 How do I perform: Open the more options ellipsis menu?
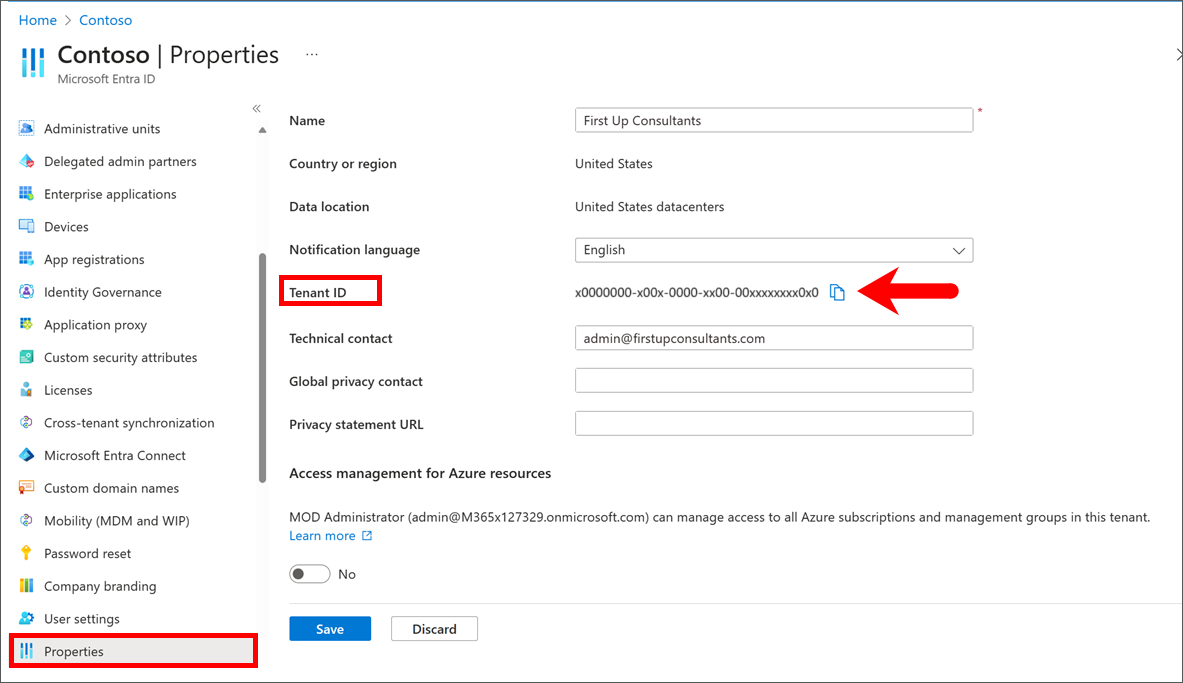(312, 54)
